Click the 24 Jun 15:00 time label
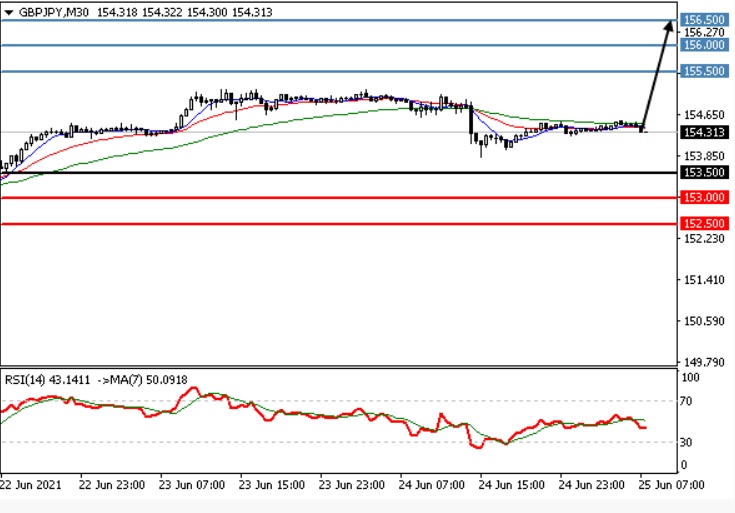Screen dimensions: 735x513 (x=512, y=485)
